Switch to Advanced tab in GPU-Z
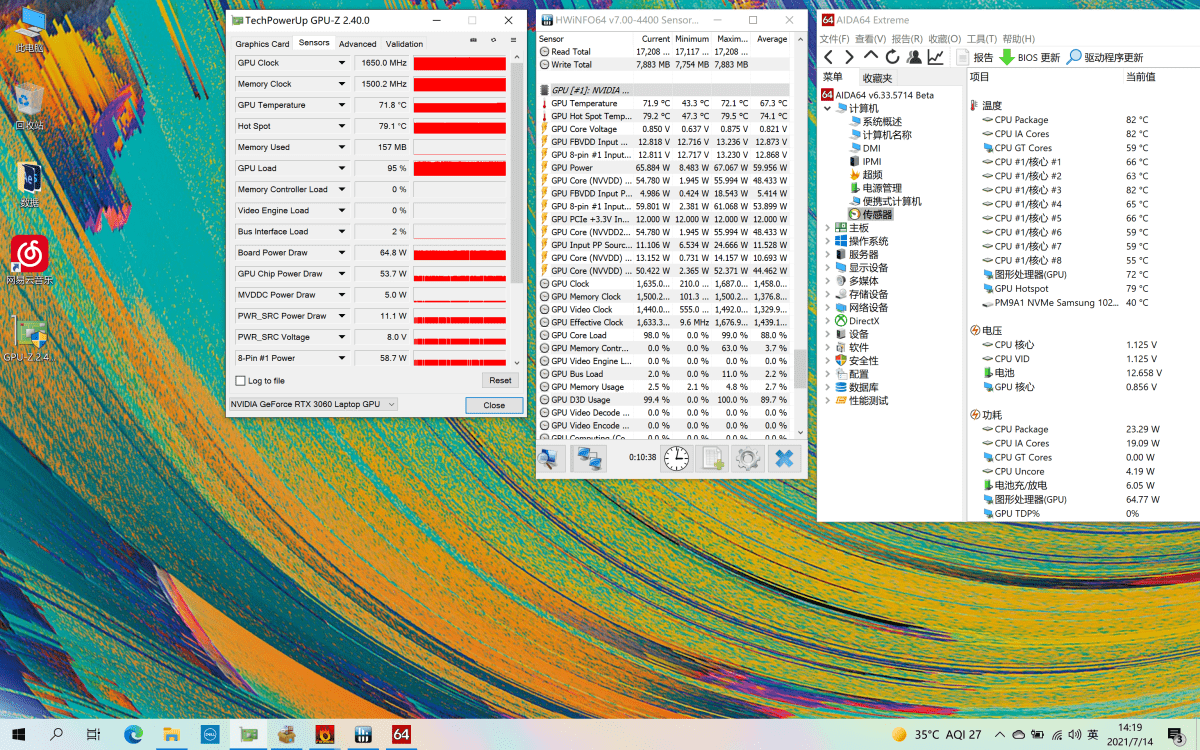Viewport: 1200px width, 750px height. click(357, 44)
